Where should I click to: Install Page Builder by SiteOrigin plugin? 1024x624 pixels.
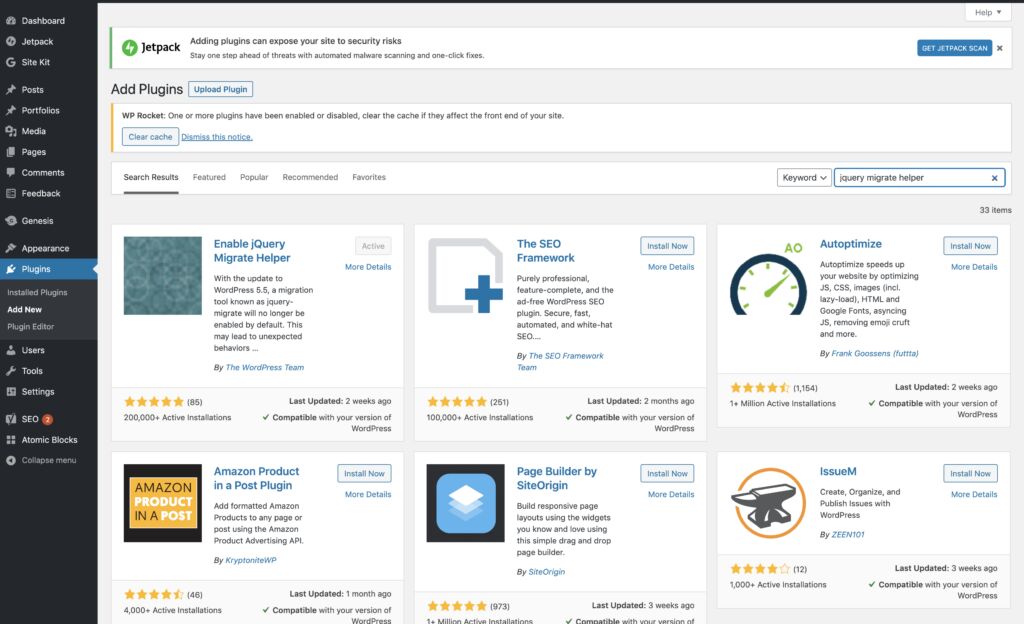coord(667,473)
